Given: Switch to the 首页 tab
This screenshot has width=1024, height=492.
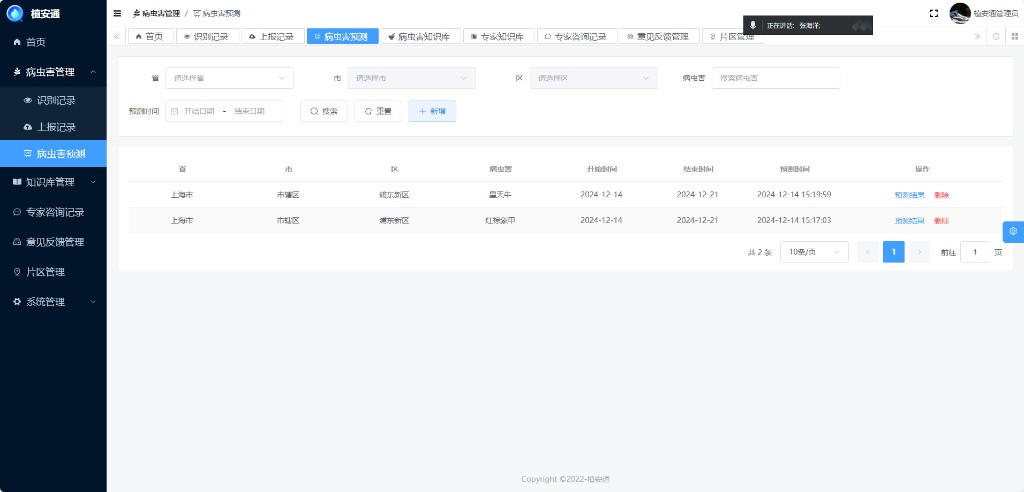Looking at the screenshot, I should pyautogui.click(x=150, y=37).
